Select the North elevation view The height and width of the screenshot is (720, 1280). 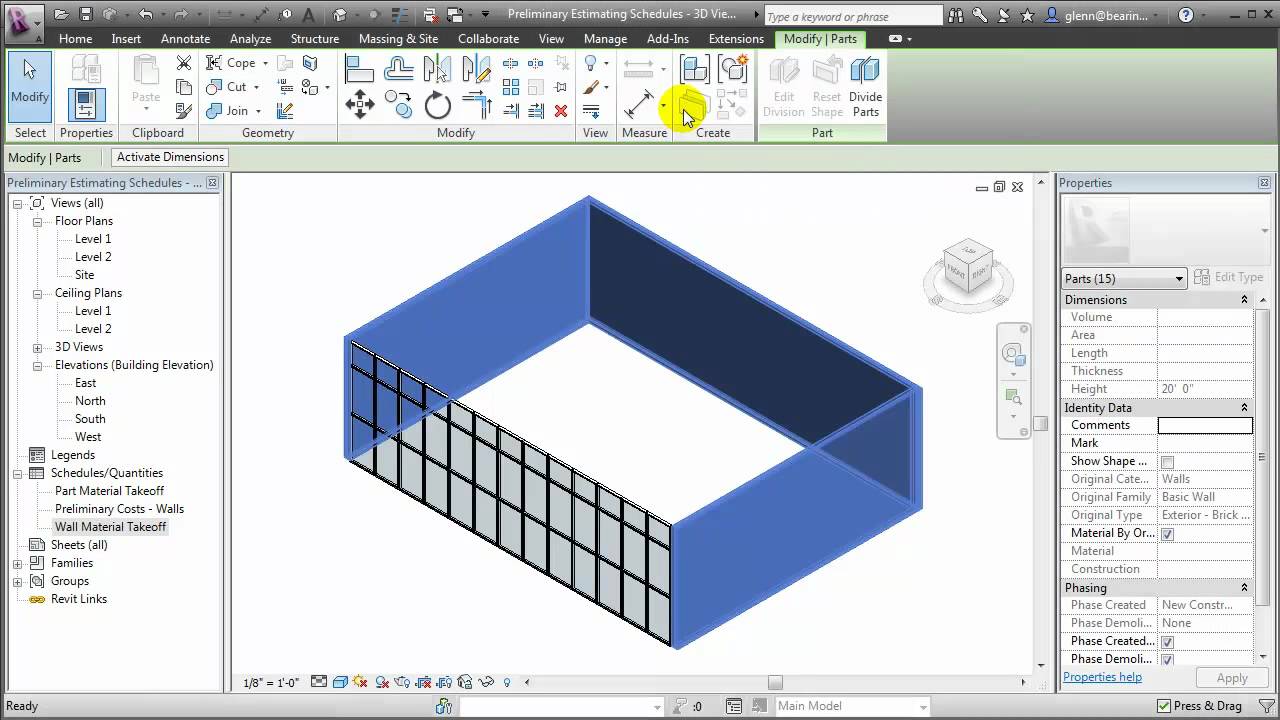click(x=90, y=401)
